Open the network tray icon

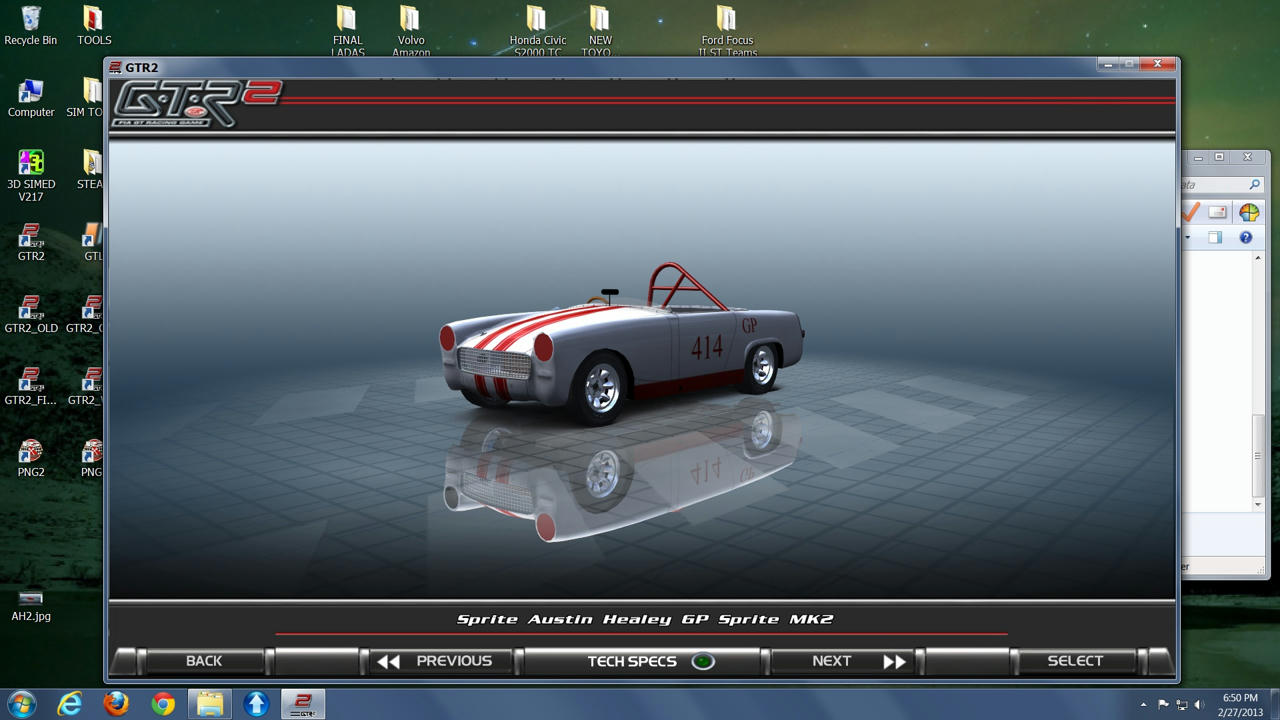point(1181,705)
